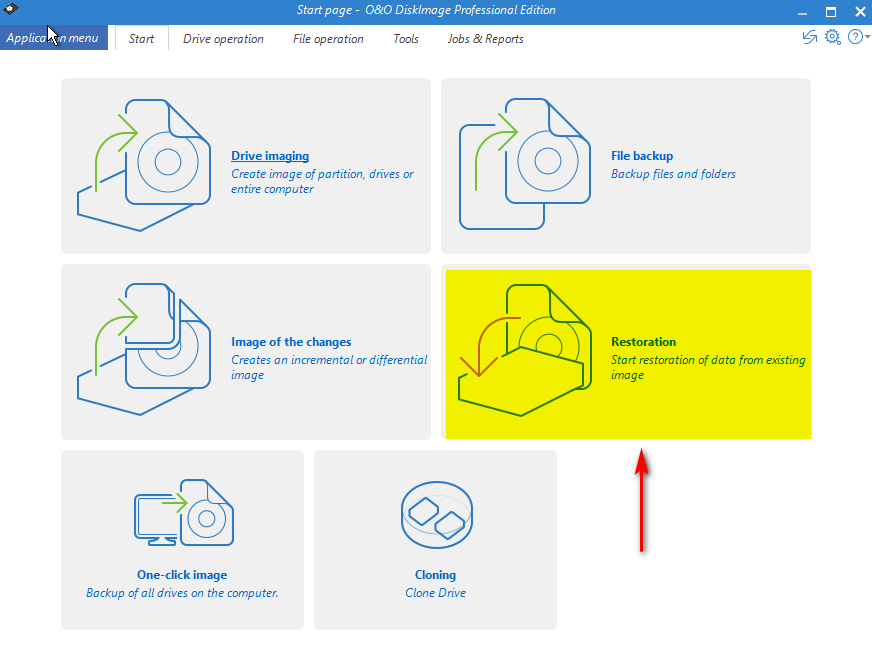Click the Drive imaging link
The height and width of the screenshot is (655, 872).
click(x=270, y=156)
